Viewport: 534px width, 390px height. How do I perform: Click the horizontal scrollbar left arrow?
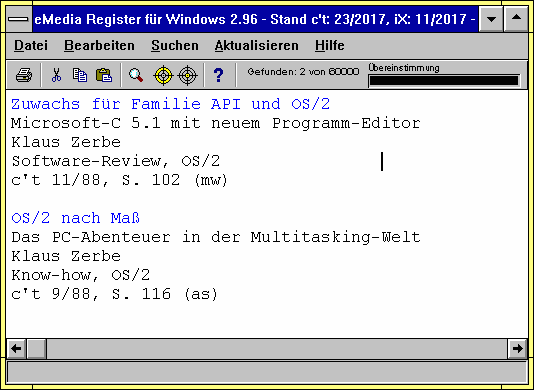coord(16,348)
